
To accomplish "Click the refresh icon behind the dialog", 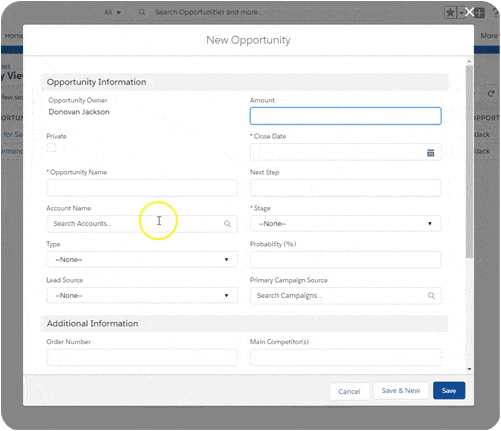I will tap(491, 94).
